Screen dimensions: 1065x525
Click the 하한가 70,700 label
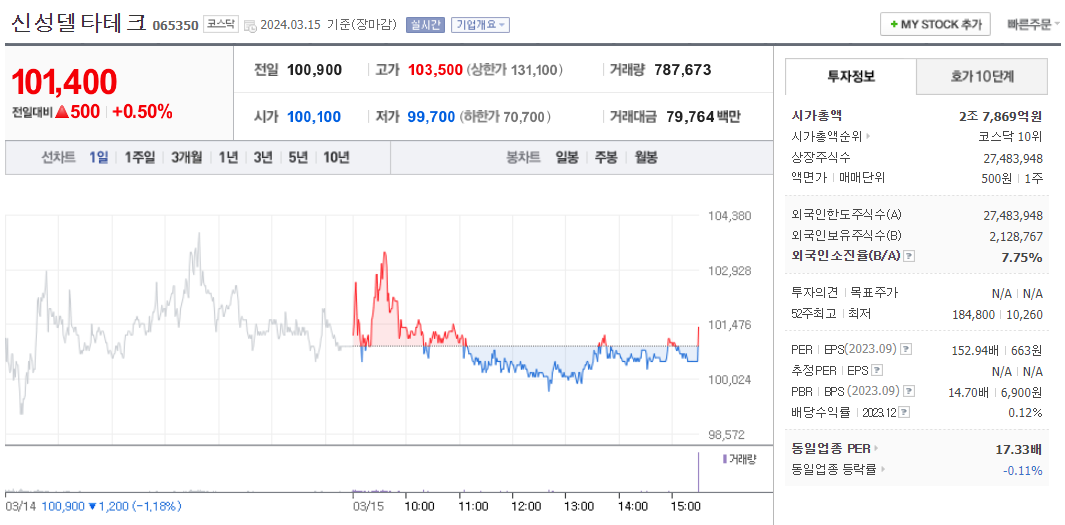pos(505,117)
